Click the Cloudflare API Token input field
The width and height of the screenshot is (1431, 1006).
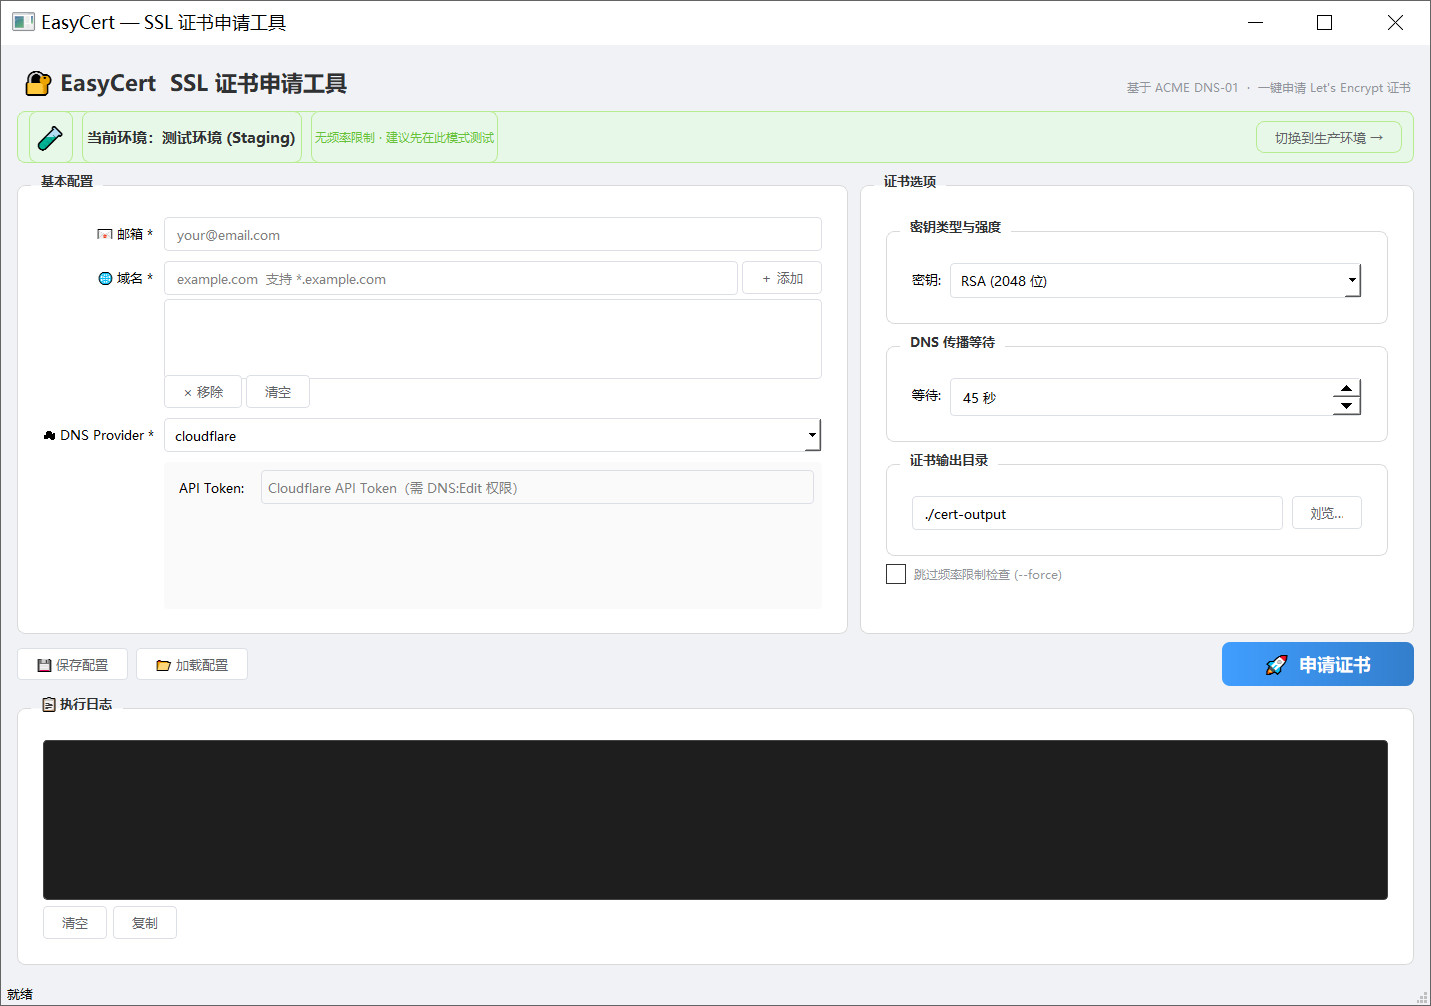point(537,488)
